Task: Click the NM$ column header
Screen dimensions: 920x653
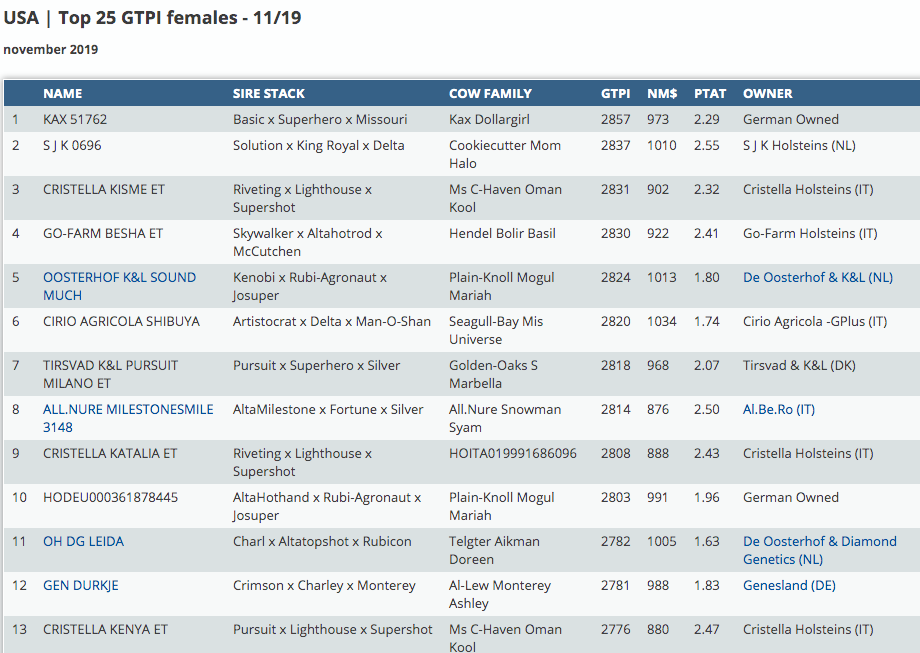Action: (662, 94)
